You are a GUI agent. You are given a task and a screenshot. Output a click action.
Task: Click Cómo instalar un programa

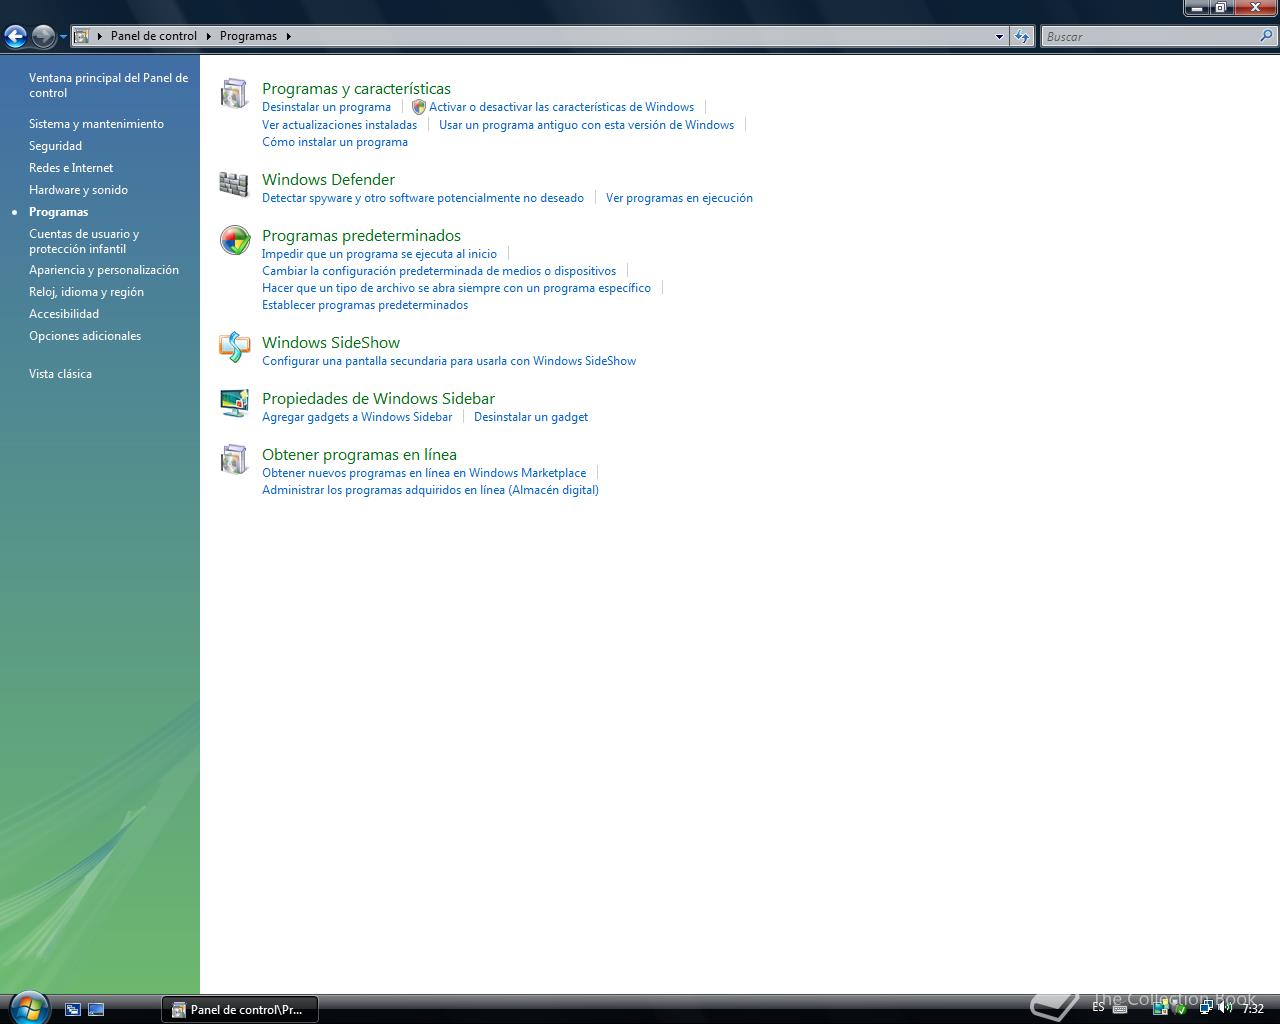335,142
